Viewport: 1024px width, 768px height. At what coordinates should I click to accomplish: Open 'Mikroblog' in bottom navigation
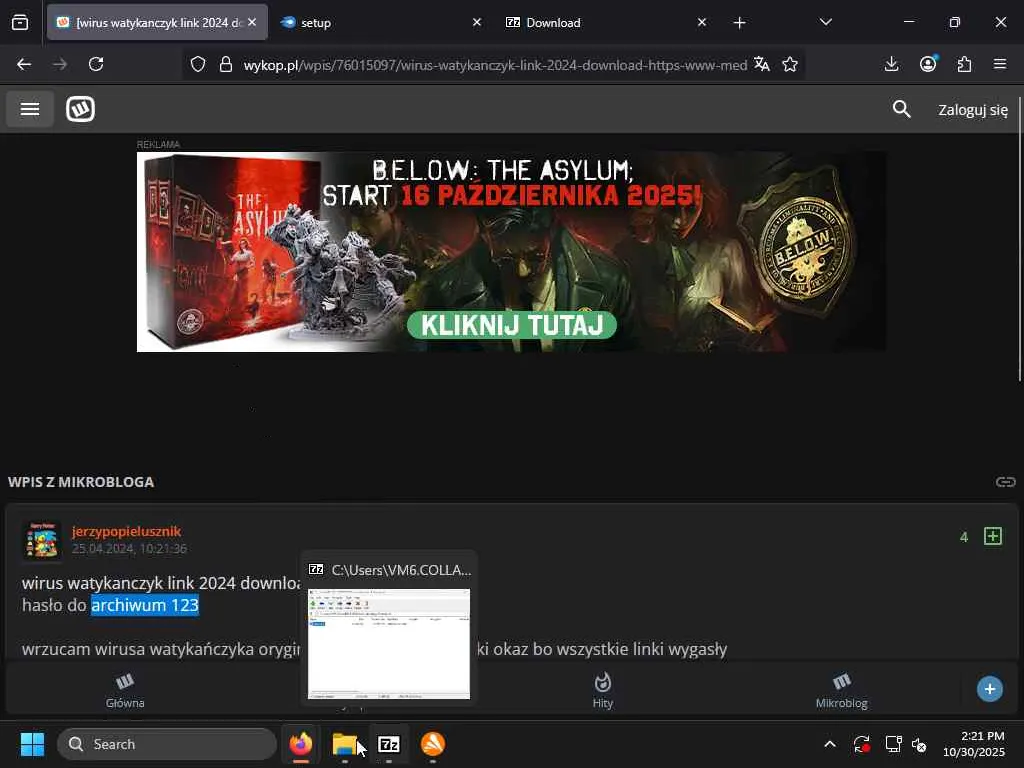point(841,691)
